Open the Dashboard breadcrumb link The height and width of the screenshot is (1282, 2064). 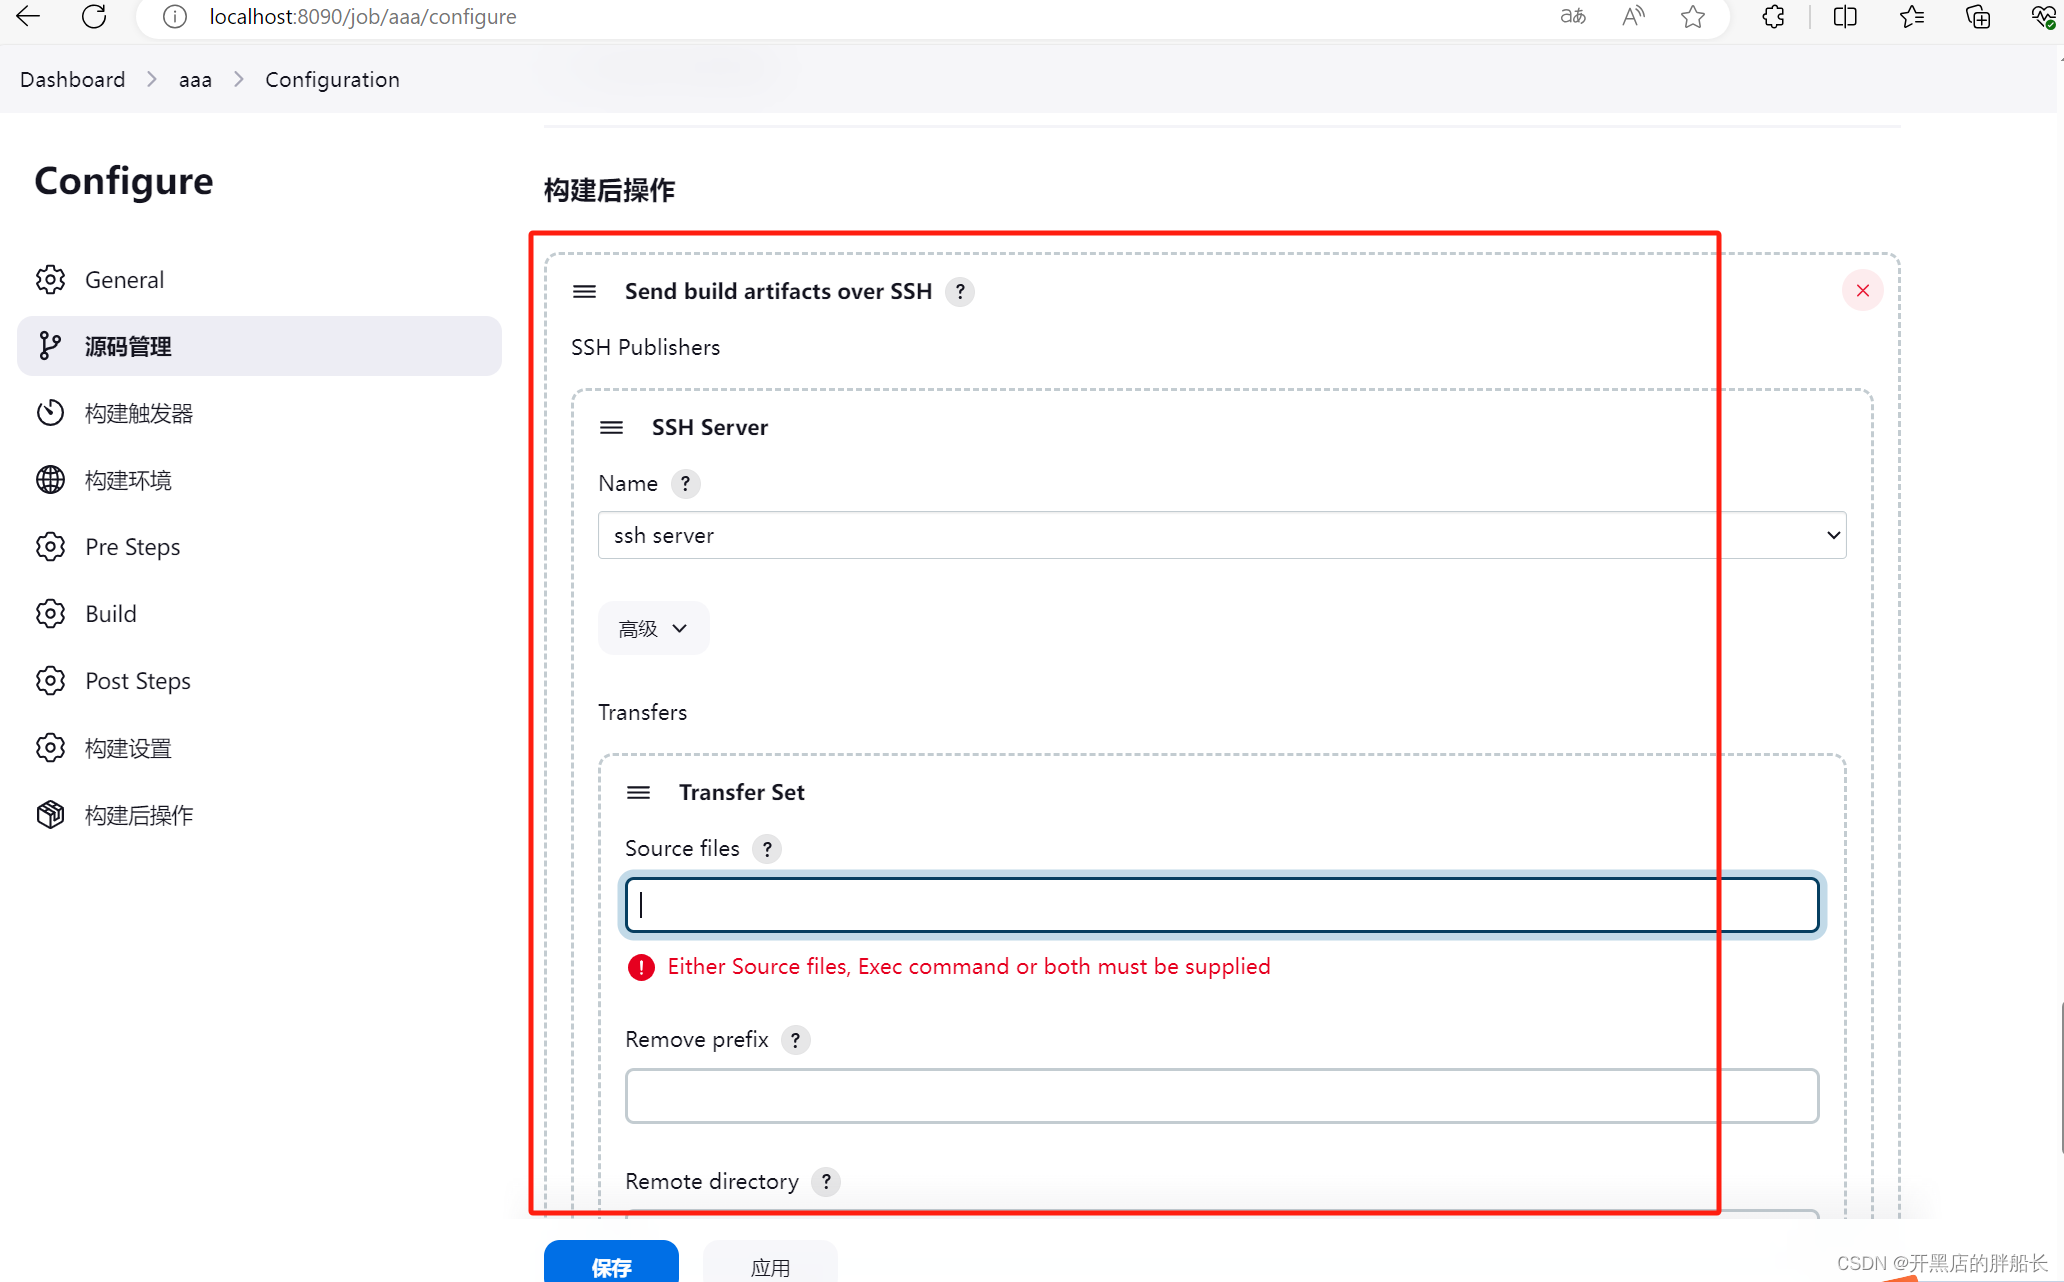[x=73, y=79]
